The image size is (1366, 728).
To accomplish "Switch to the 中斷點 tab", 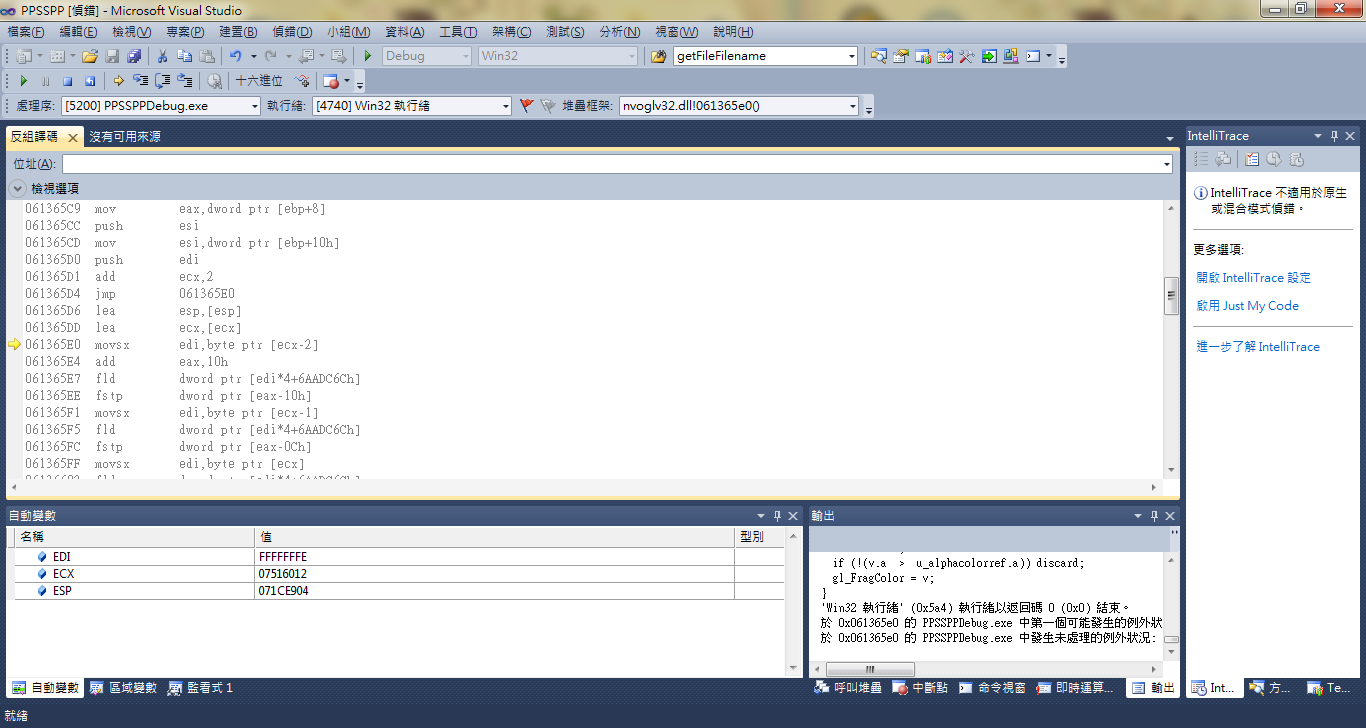I will [919, 688].
